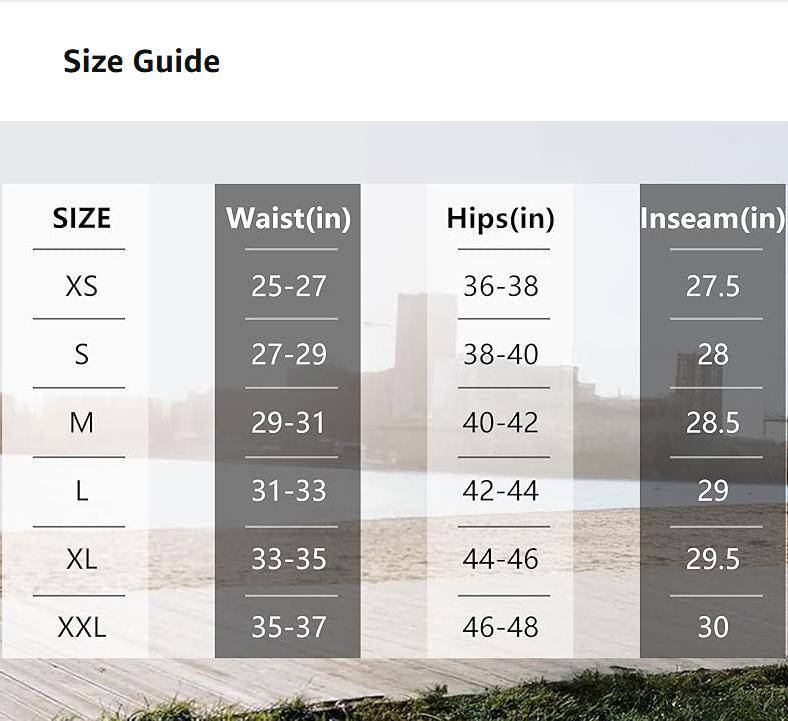
Task: Click the 46-48 hips measurement
Action: tap(500, 627)
